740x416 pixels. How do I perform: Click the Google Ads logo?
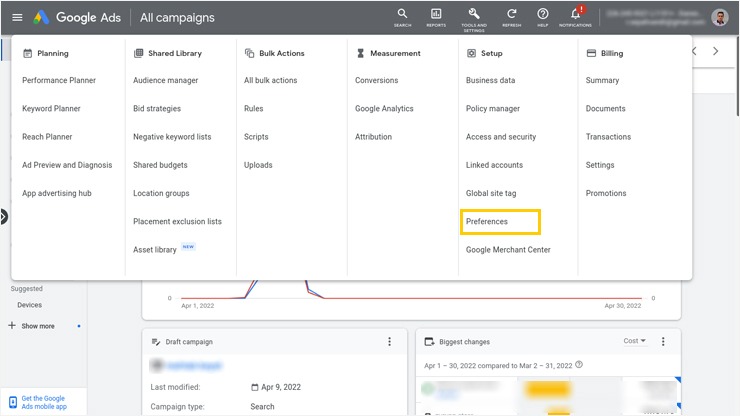[x=77, y=17]
